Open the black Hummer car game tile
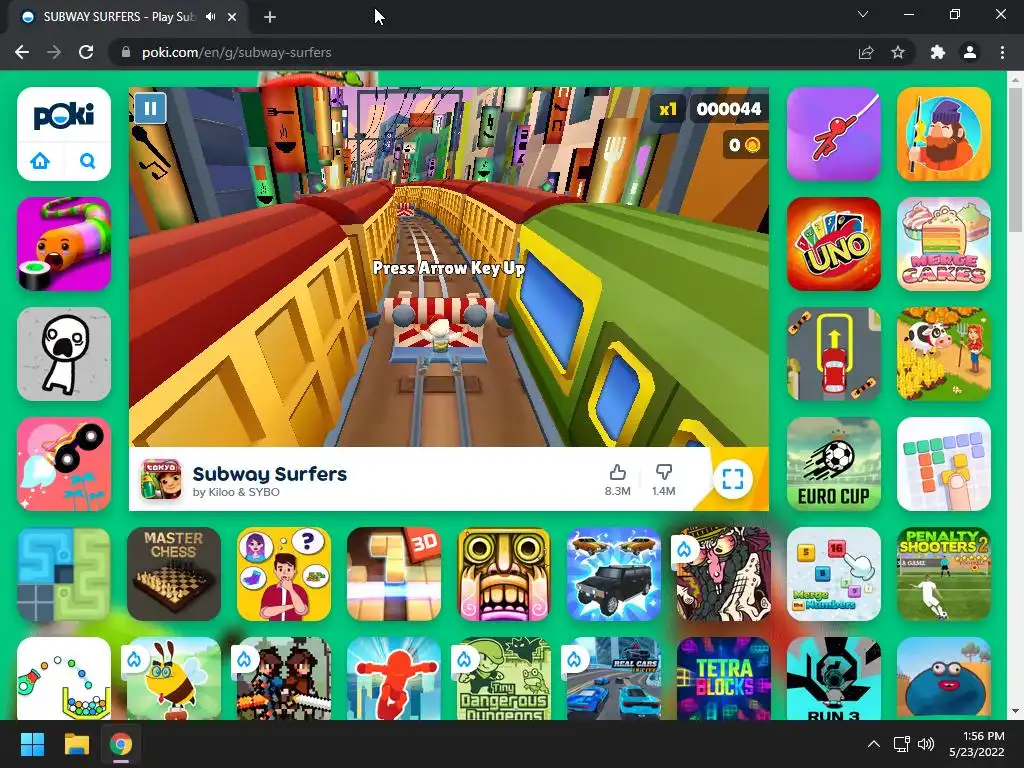The height and width of the screenshot is (768, 1024). (614, 573)
